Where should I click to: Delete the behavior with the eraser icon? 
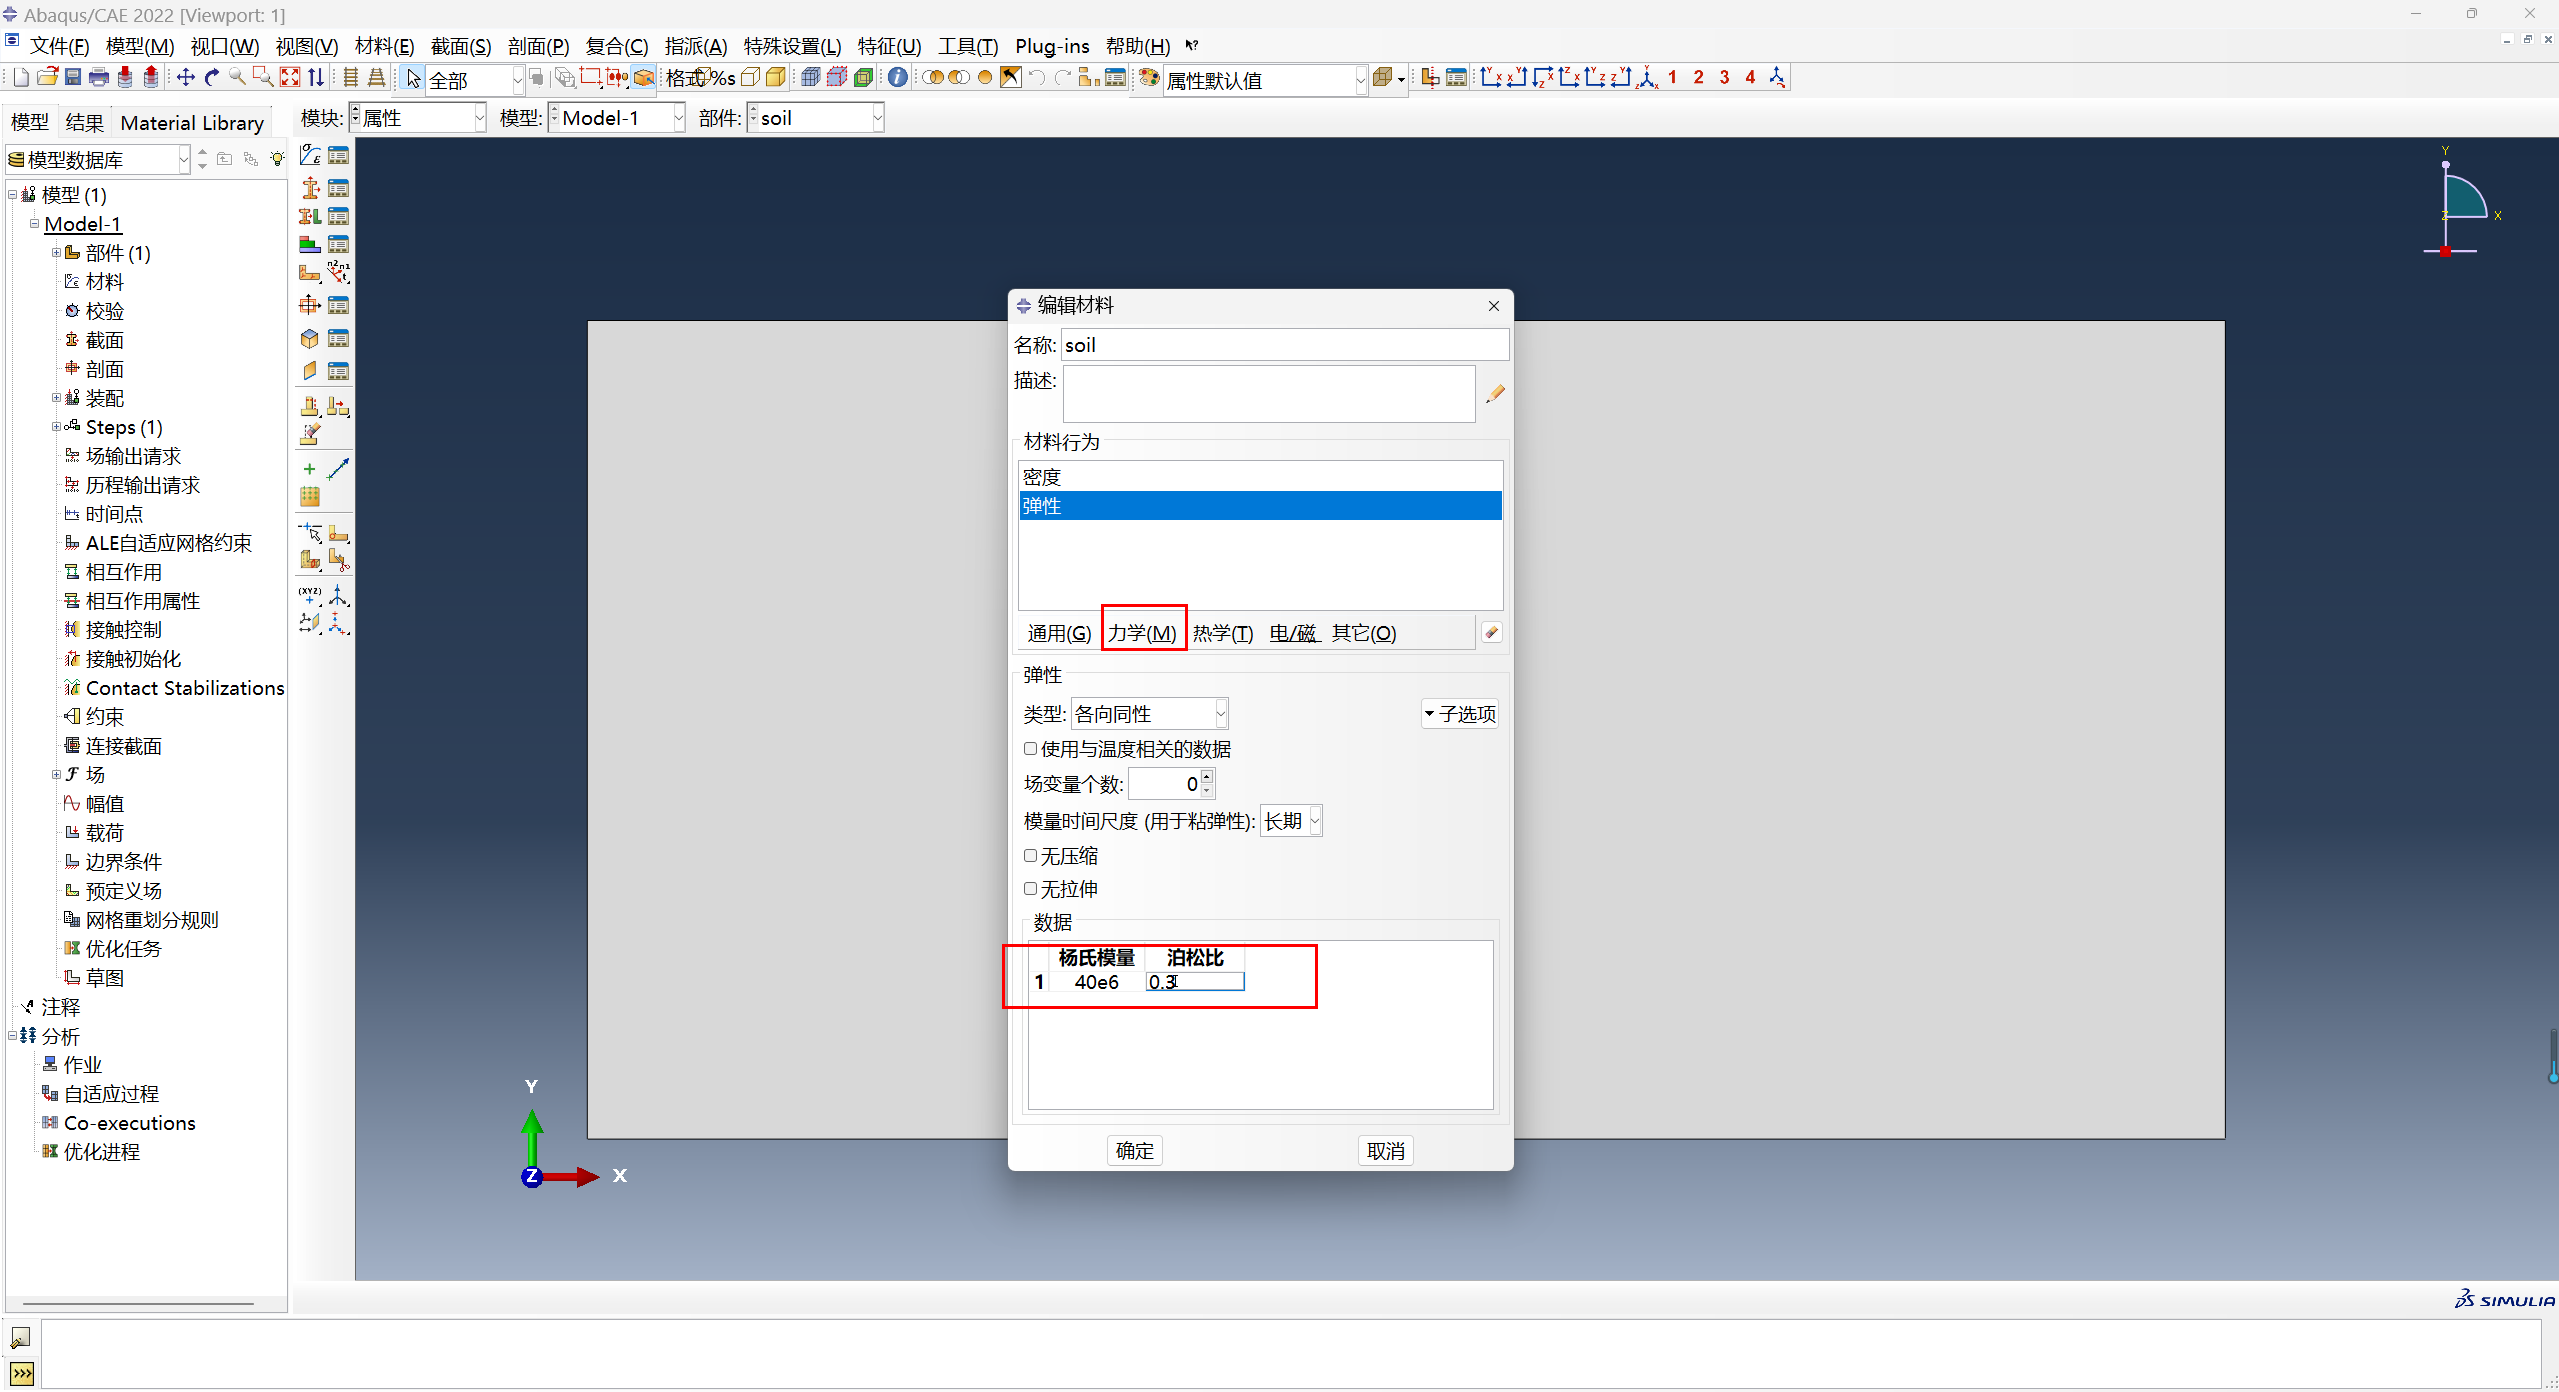pyautogui.click(x=1491, y=632)
